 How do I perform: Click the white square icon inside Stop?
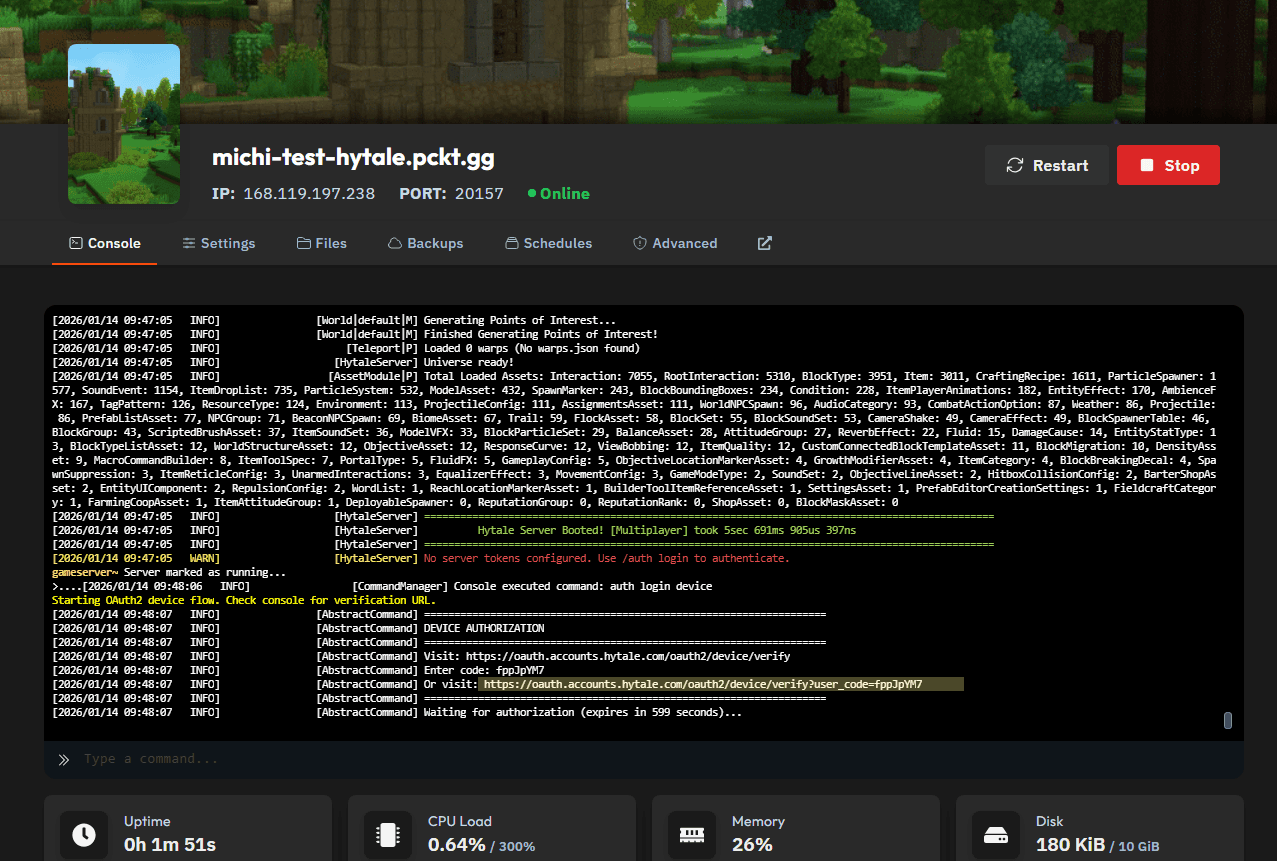point(1145,165)
